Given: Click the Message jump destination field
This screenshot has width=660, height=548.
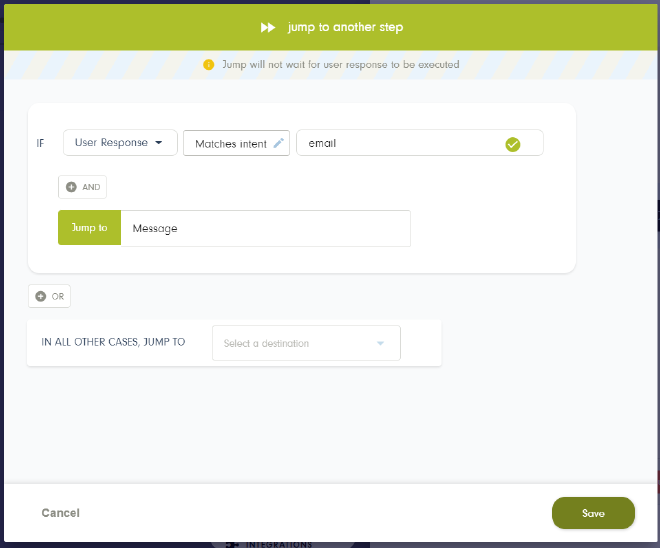Looking at the screenshot, I should point(266,228).
